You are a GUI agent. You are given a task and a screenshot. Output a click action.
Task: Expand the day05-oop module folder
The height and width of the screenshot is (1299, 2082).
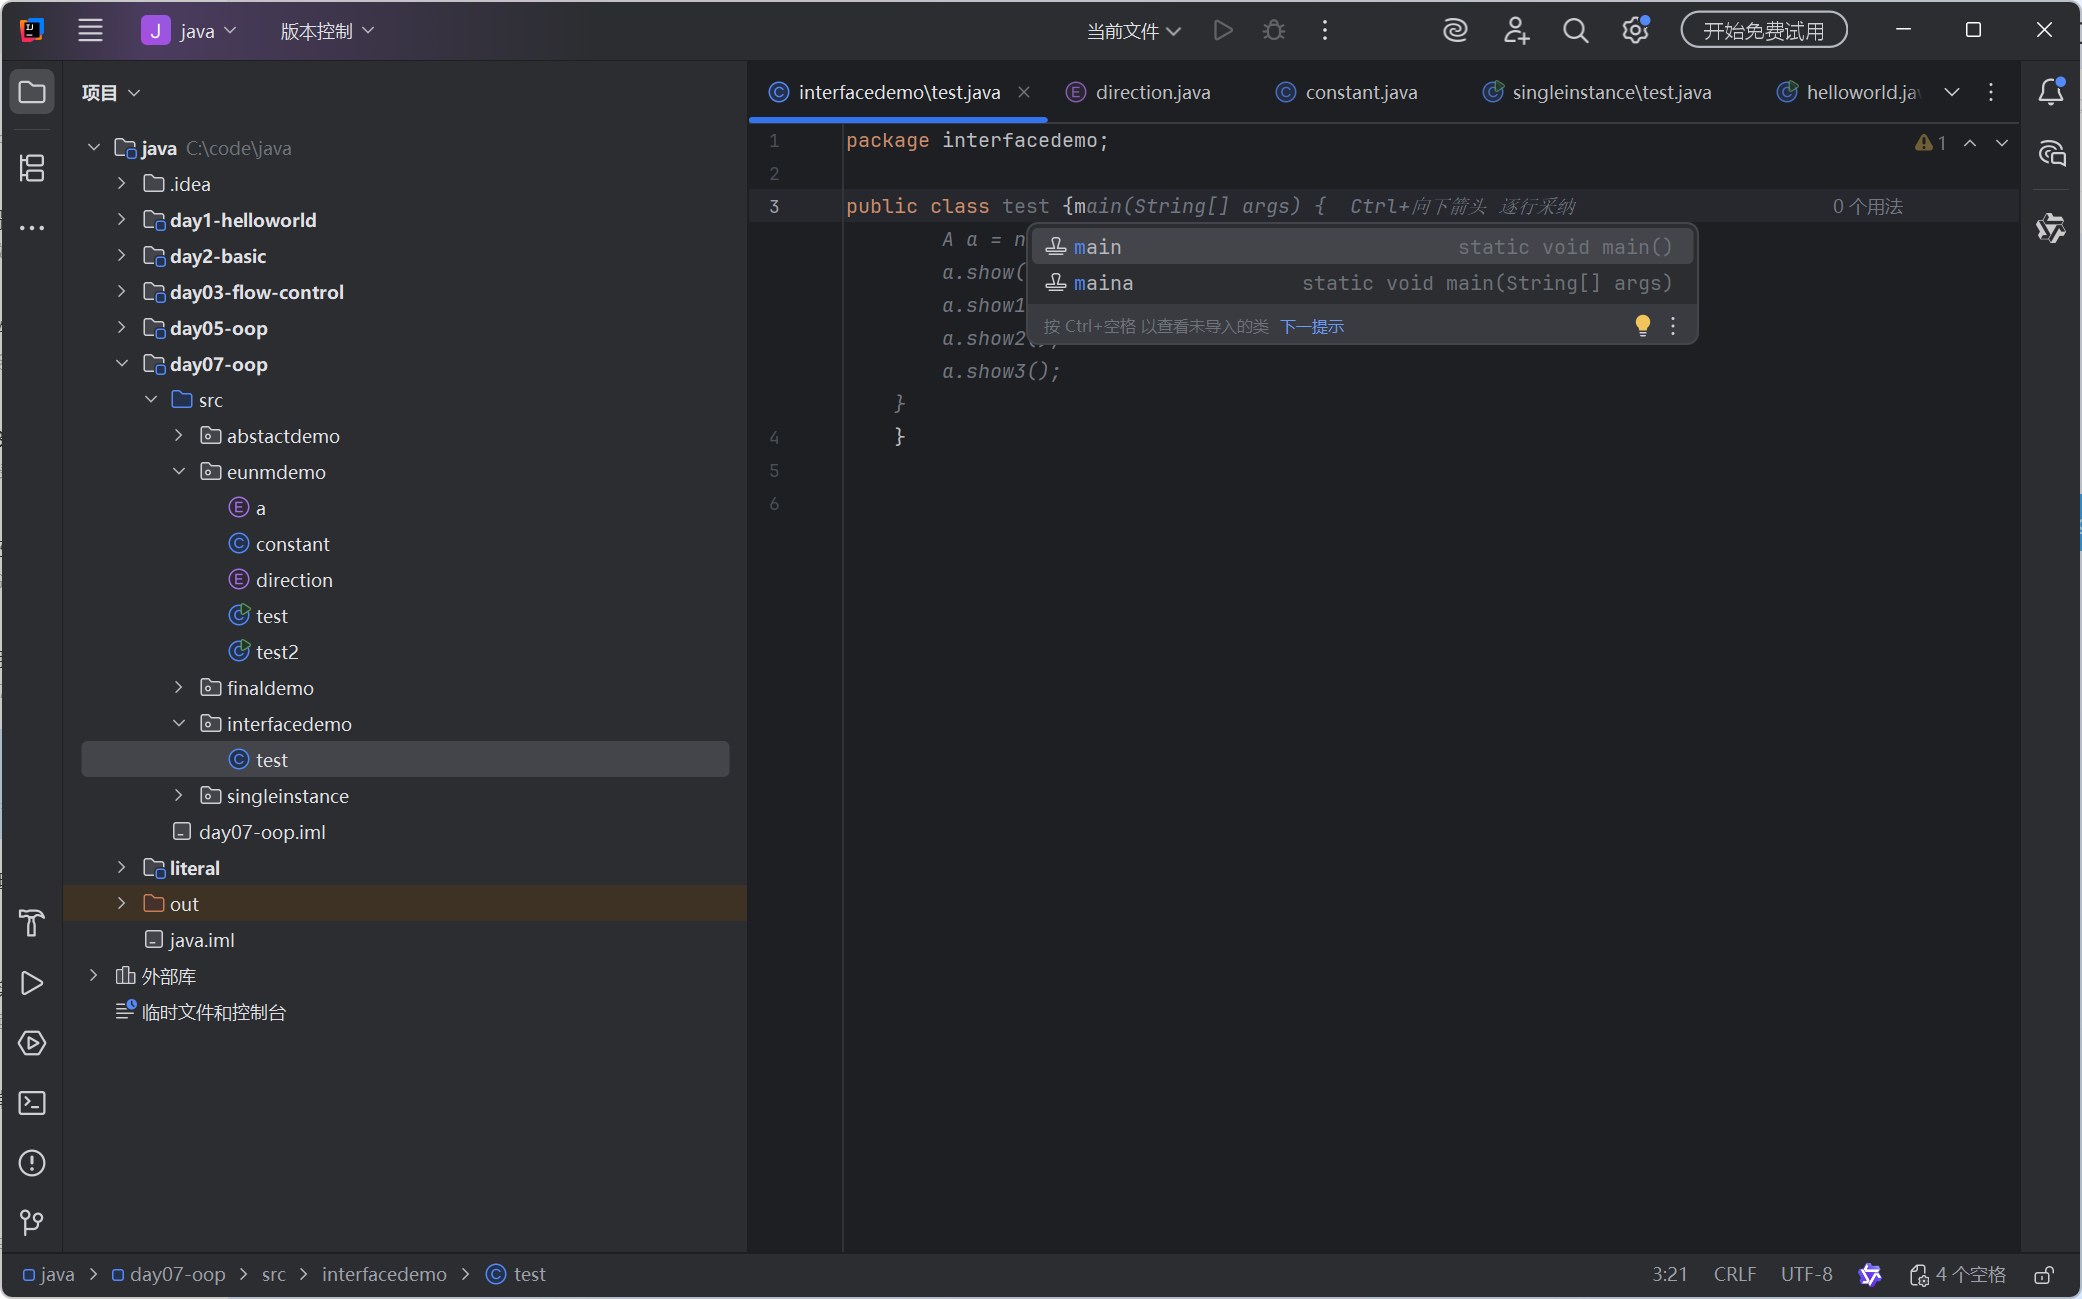coord(122,328)
